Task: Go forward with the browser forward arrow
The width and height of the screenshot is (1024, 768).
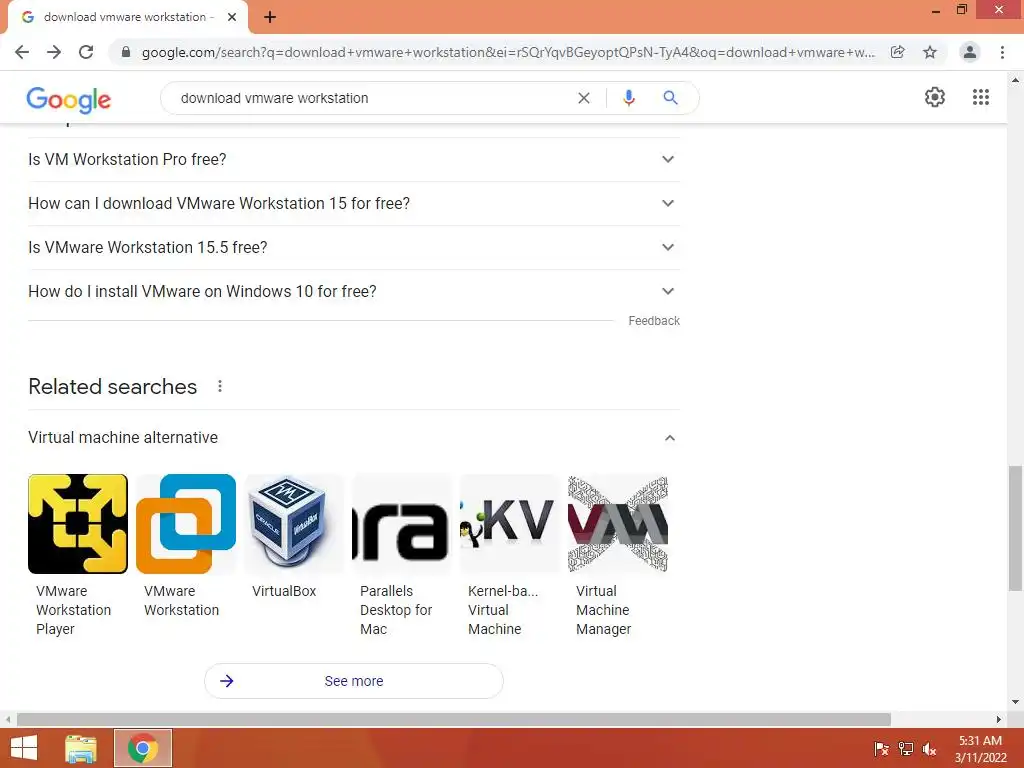Action: [x=54, y=52]
